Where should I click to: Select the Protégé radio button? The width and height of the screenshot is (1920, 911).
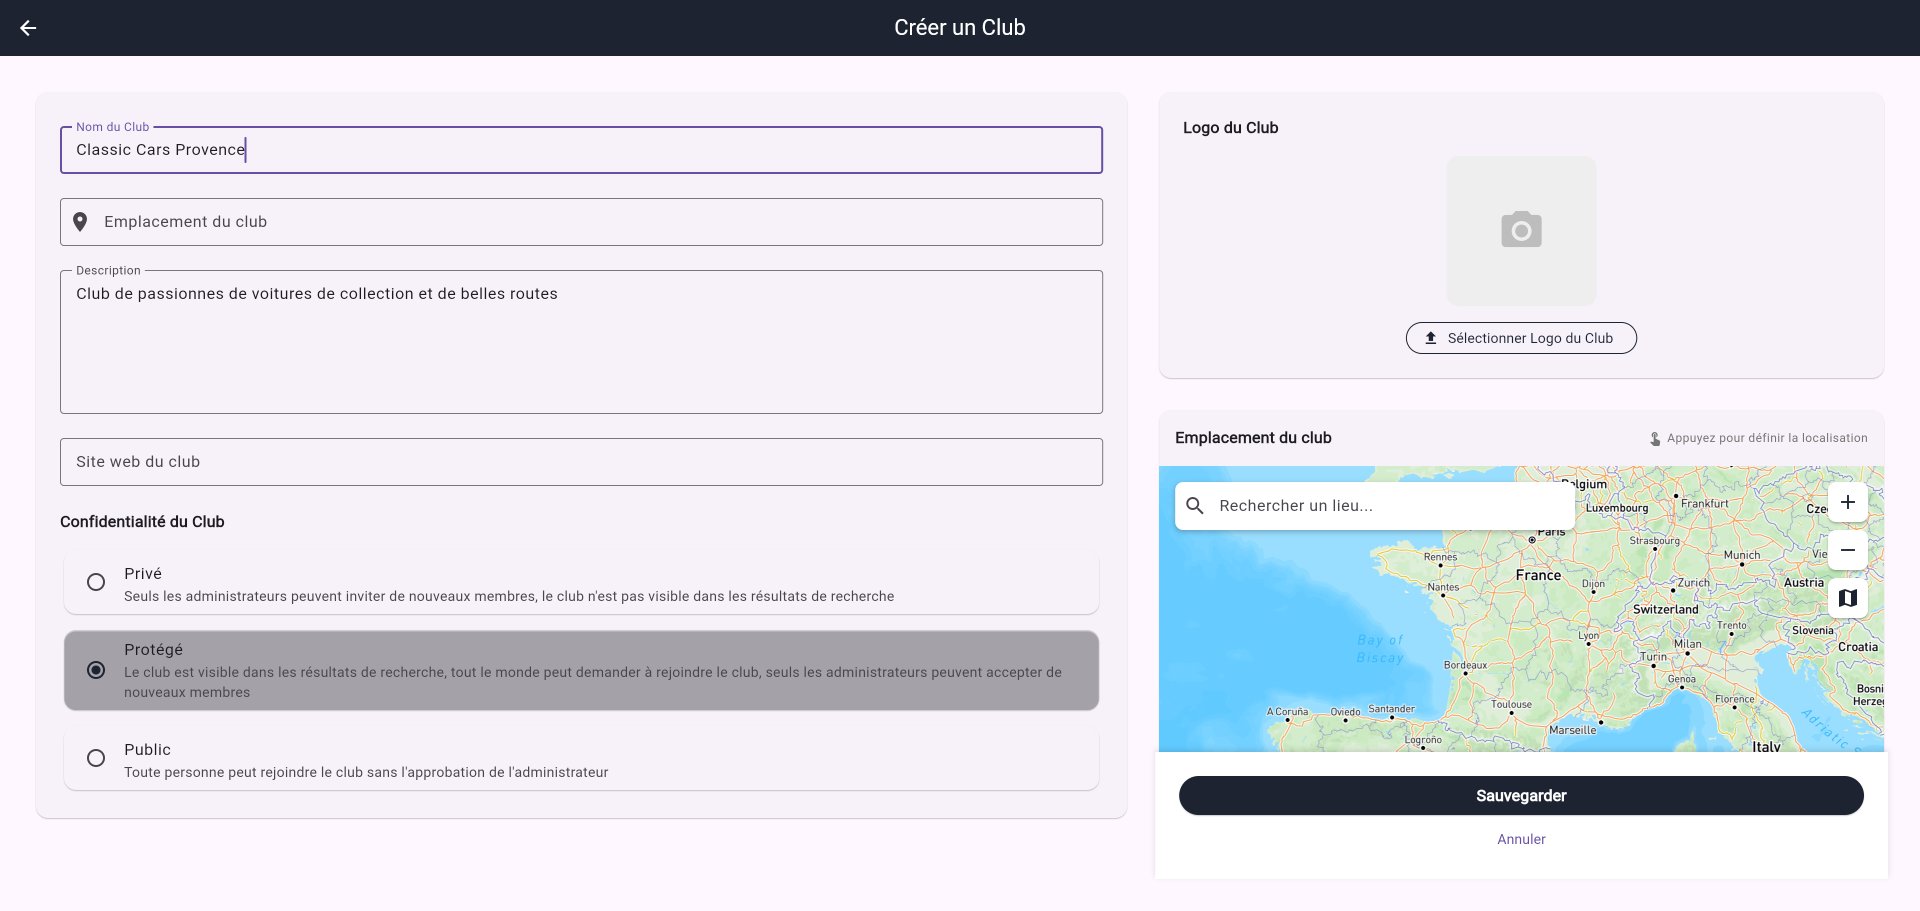[96, 670]
